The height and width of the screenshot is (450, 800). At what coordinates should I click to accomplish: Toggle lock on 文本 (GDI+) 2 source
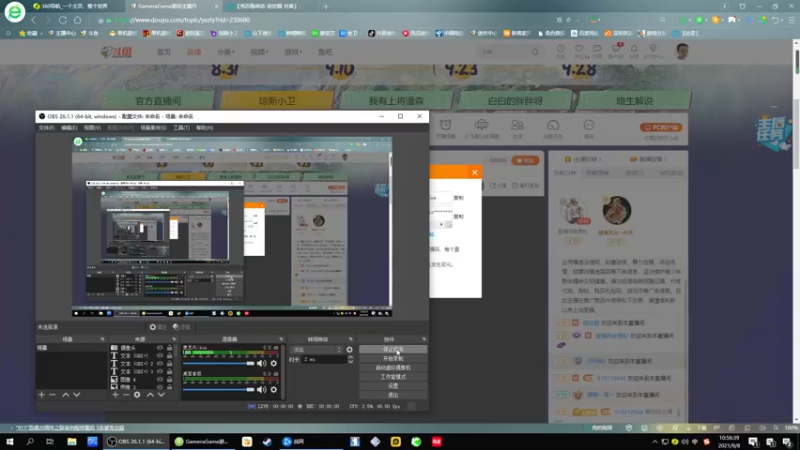(x=169, y=364)
